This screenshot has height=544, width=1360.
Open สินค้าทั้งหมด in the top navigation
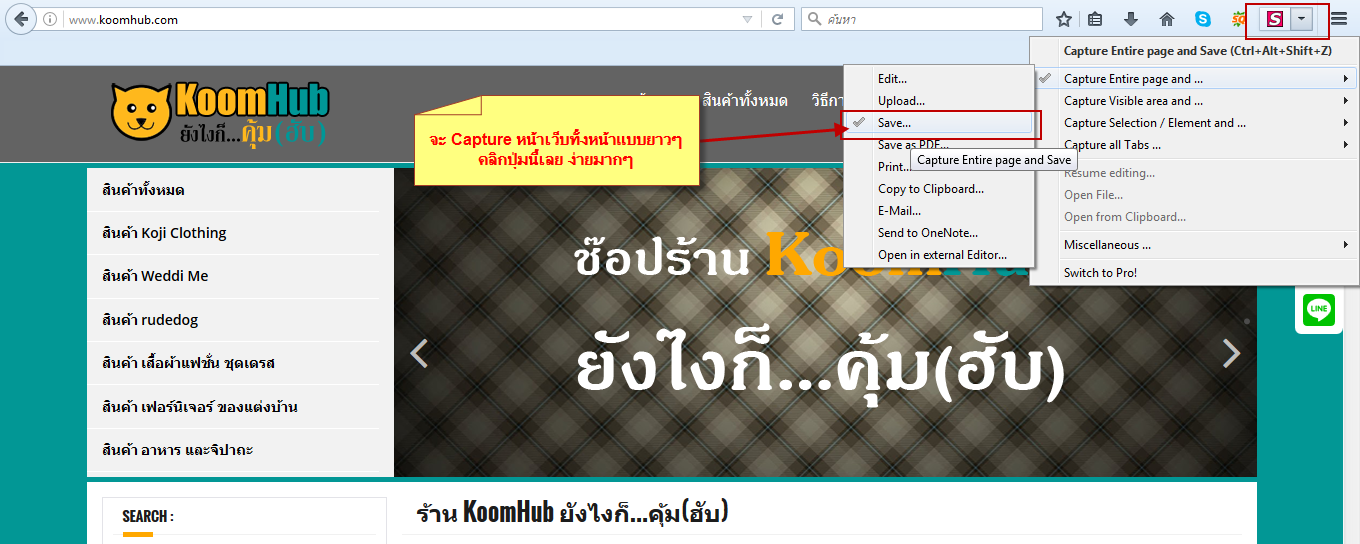click(x=745, y=101)
